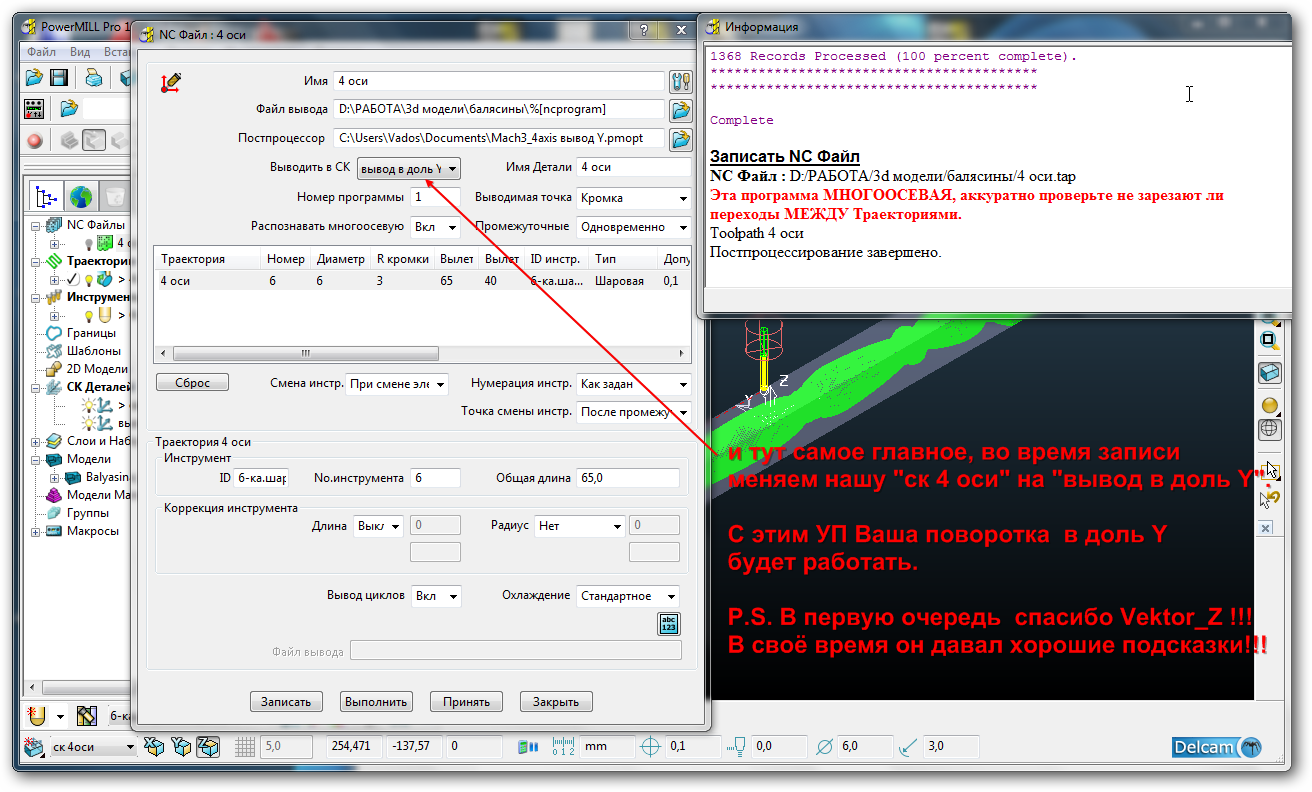Browse for output file folder icon

pos(681,109)
